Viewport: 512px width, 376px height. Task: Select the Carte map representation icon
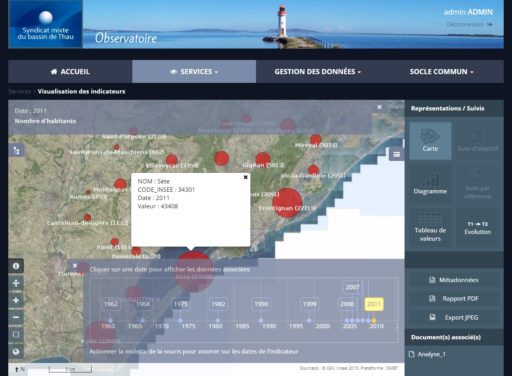coord(430,140)
